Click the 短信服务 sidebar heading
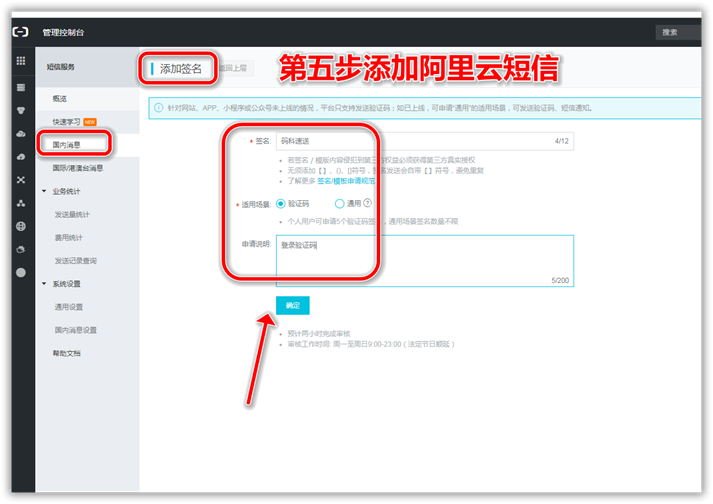Image resolution: width=713 pixels, height=504 pixels. pos(60,67)
